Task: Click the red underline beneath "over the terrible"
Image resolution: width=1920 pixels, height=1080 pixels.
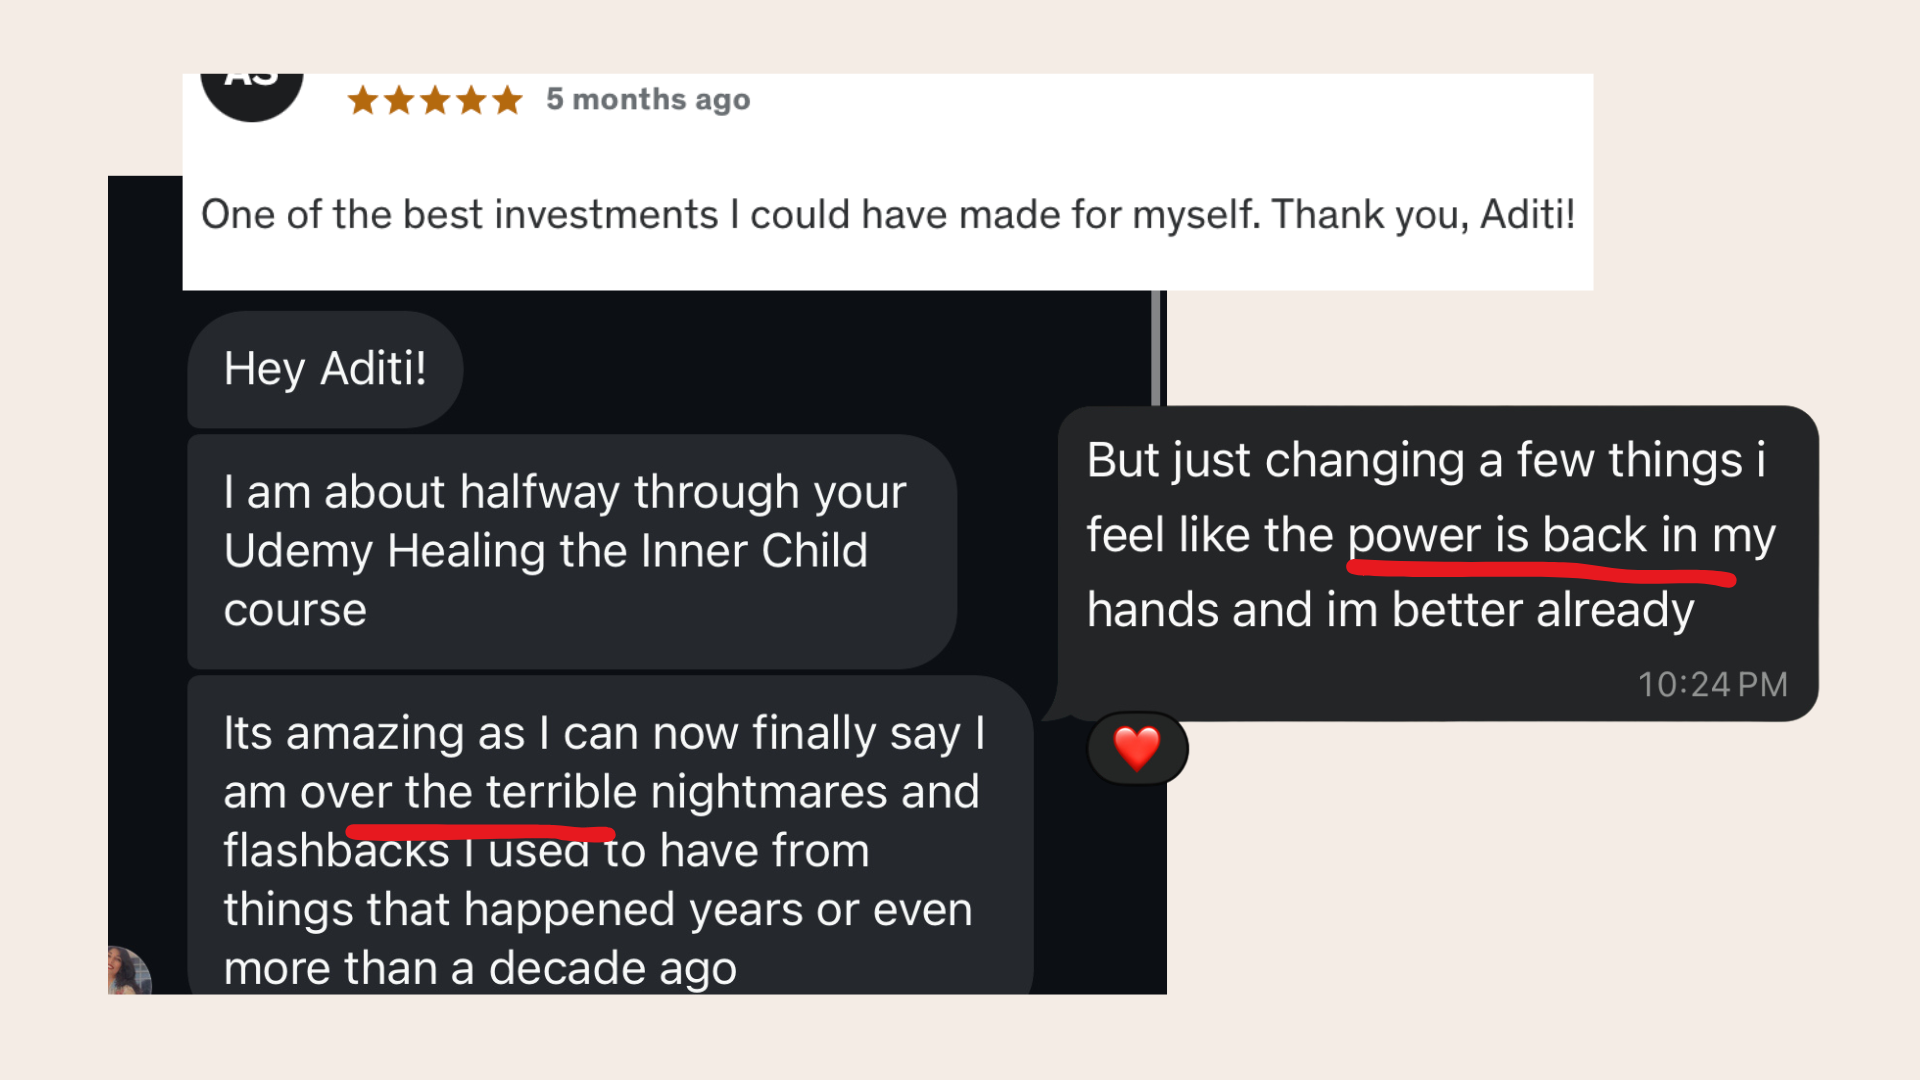Action: coord(480,830)
